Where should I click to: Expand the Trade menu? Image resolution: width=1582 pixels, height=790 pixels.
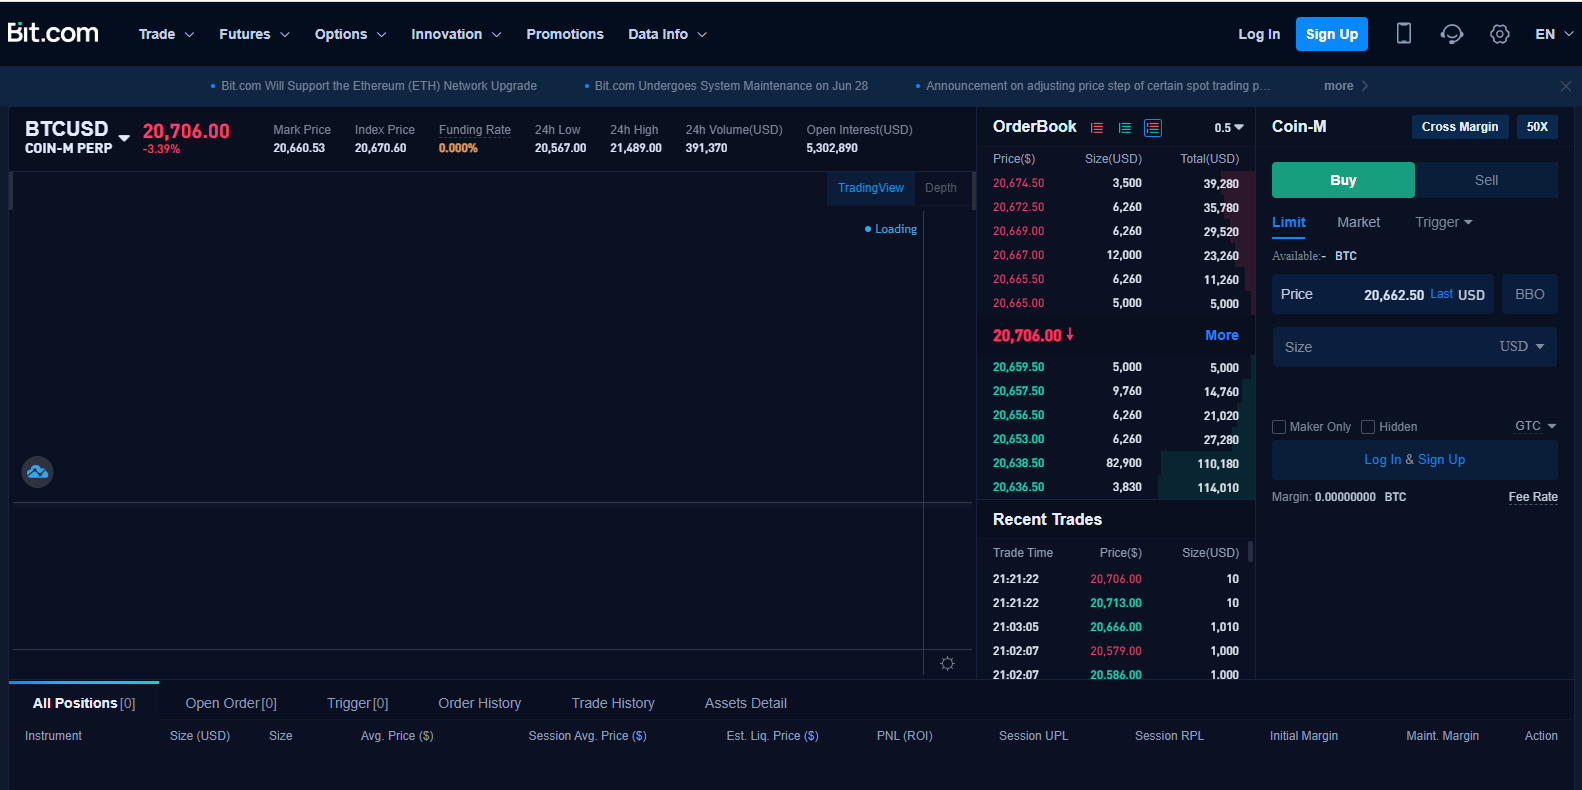pyautogui.click(x=166, y=34)
